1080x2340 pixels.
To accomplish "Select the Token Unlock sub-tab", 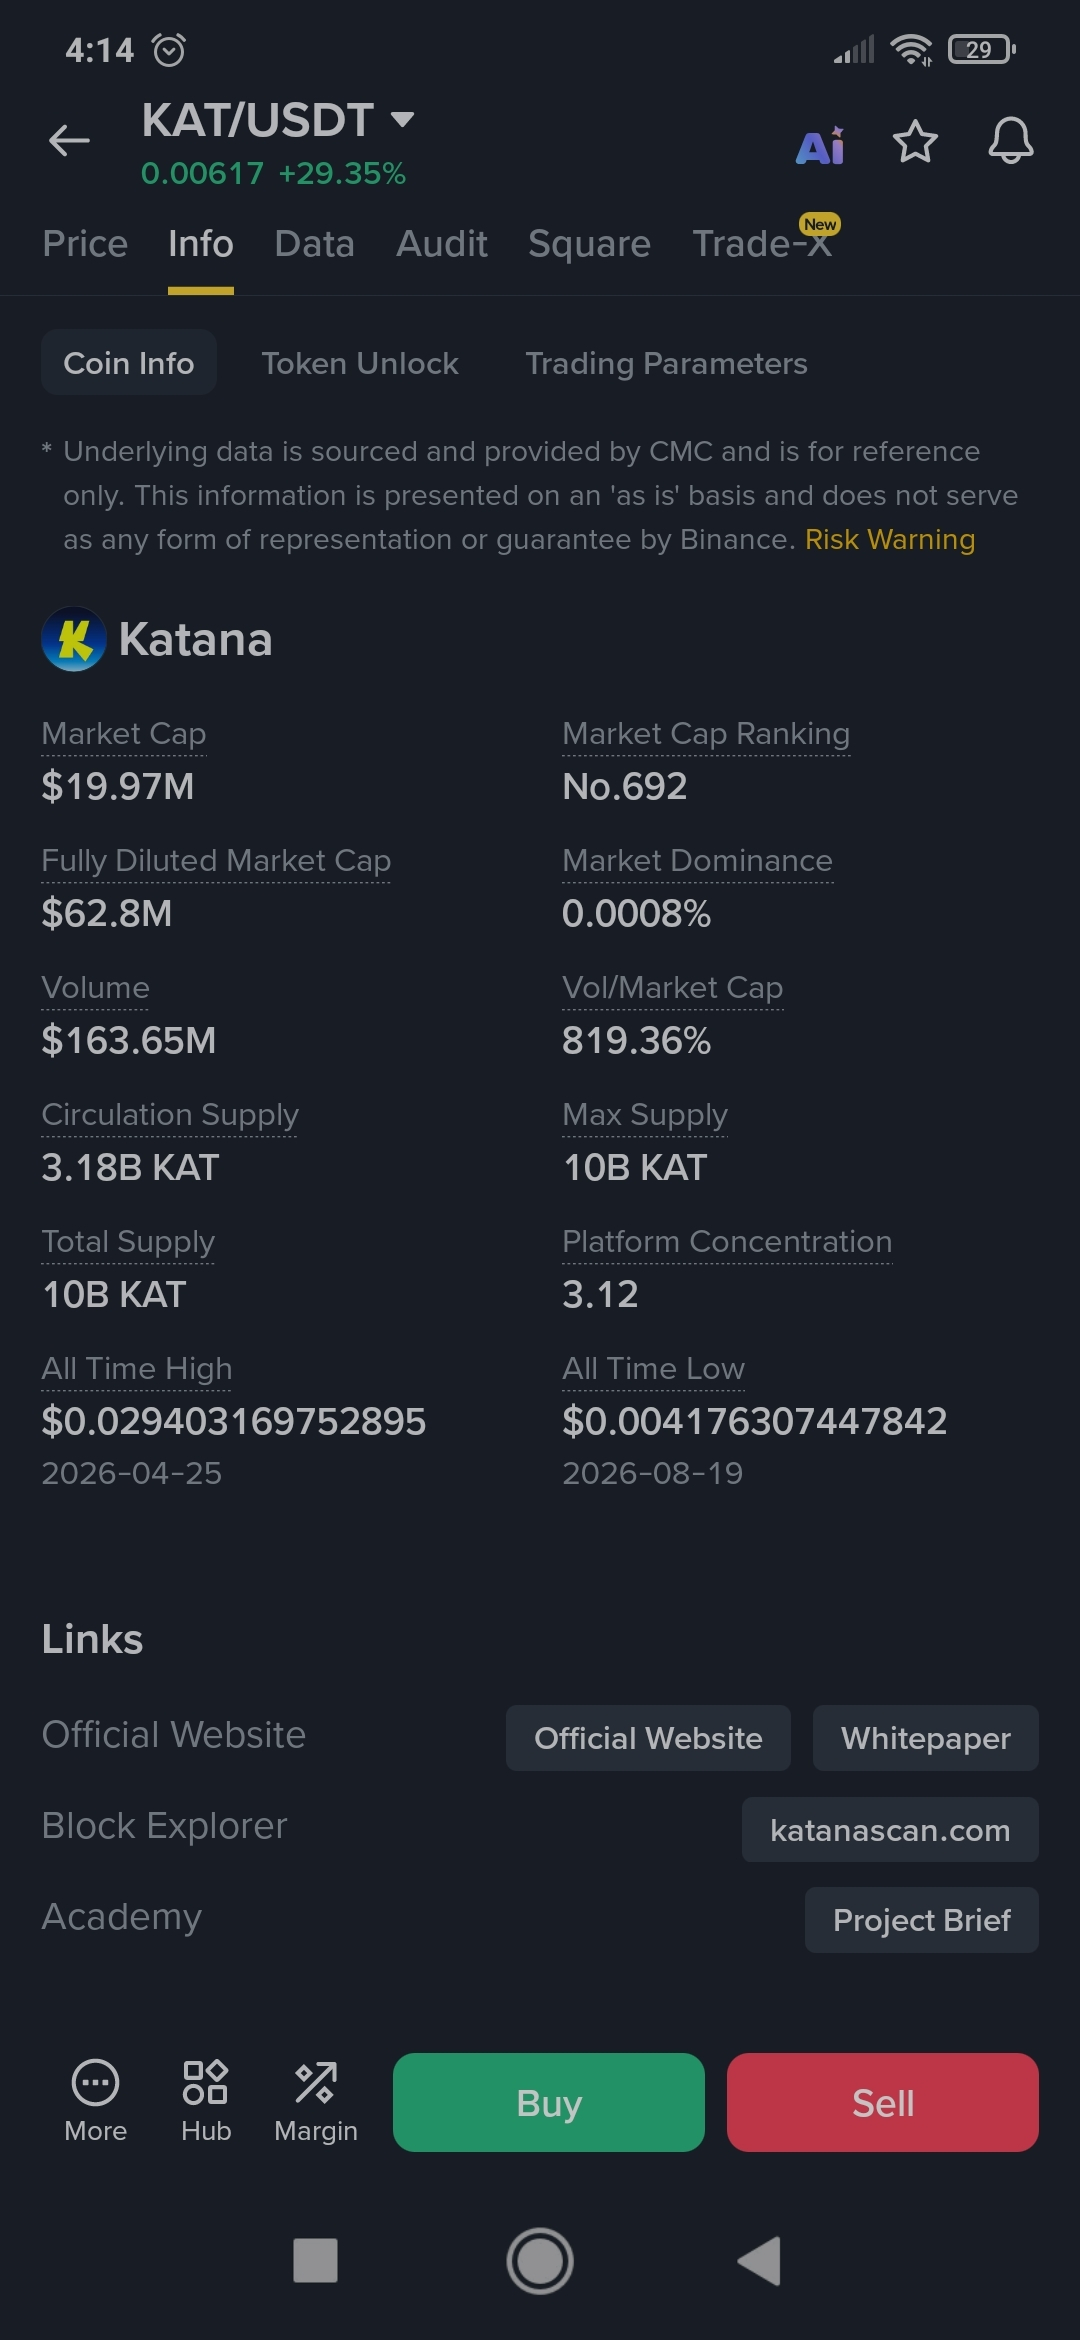I will [360, 363].
